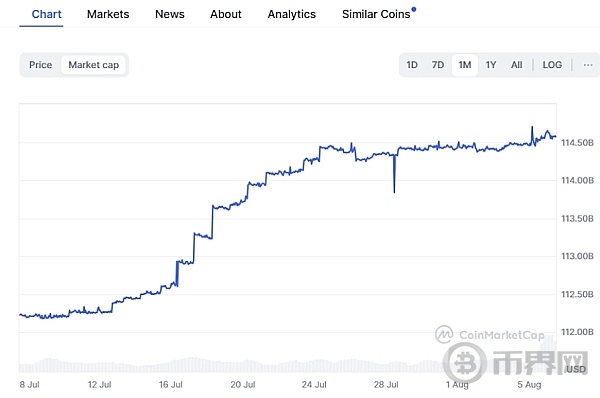Click the CoinMarketCap watermark logo
The image size is (600, 398).
tap(490, 335)
